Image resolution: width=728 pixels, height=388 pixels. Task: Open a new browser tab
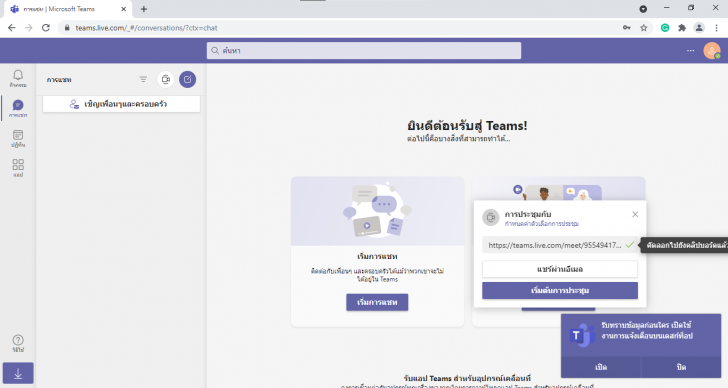[144, 9]
